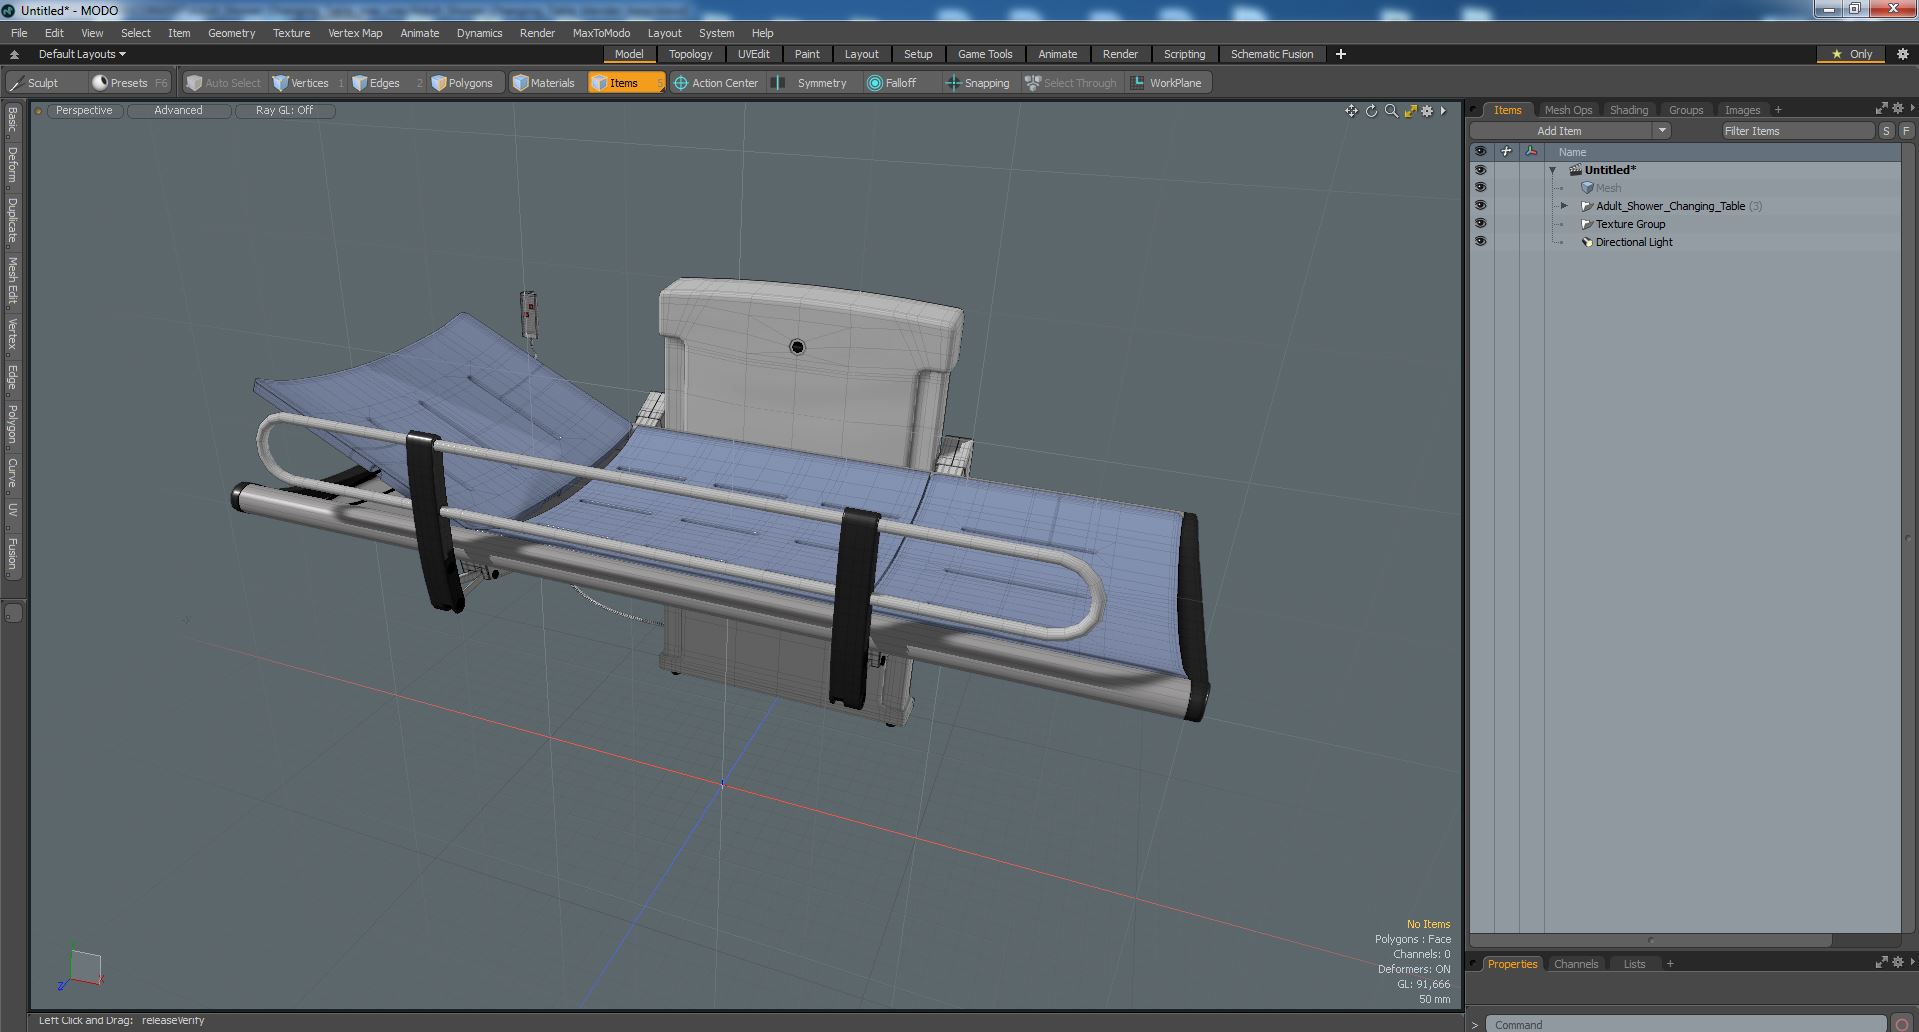This screenshot has height=1032, width=1919.
Task: Switch to the Topology layout tab
Action: tap(690, 54)
